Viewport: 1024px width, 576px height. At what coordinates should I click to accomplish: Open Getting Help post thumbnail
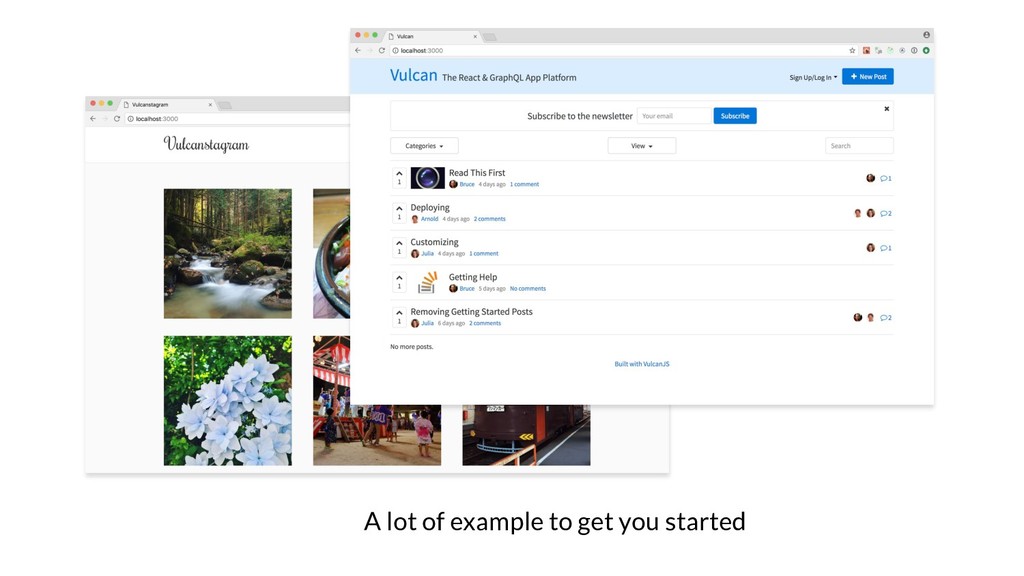point(427,282)
